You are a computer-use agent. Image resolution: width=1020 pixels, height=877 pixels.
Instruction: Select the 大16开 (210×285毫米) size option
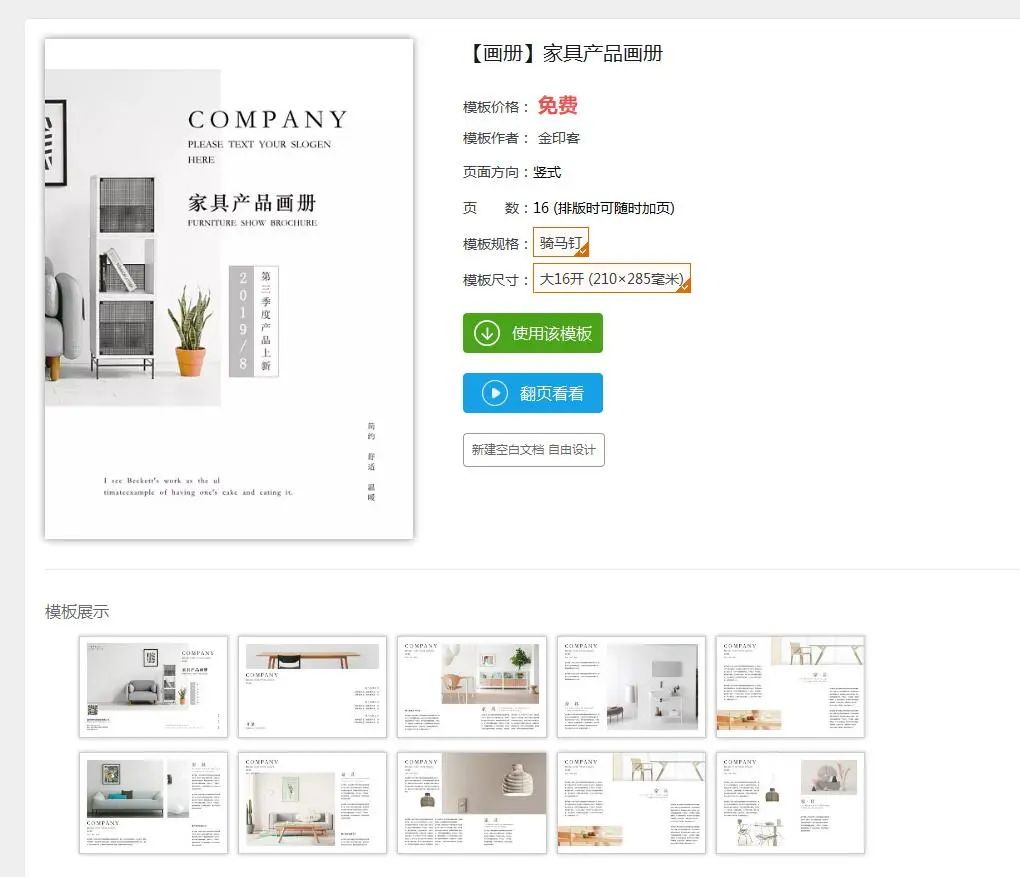coord(611,278)
